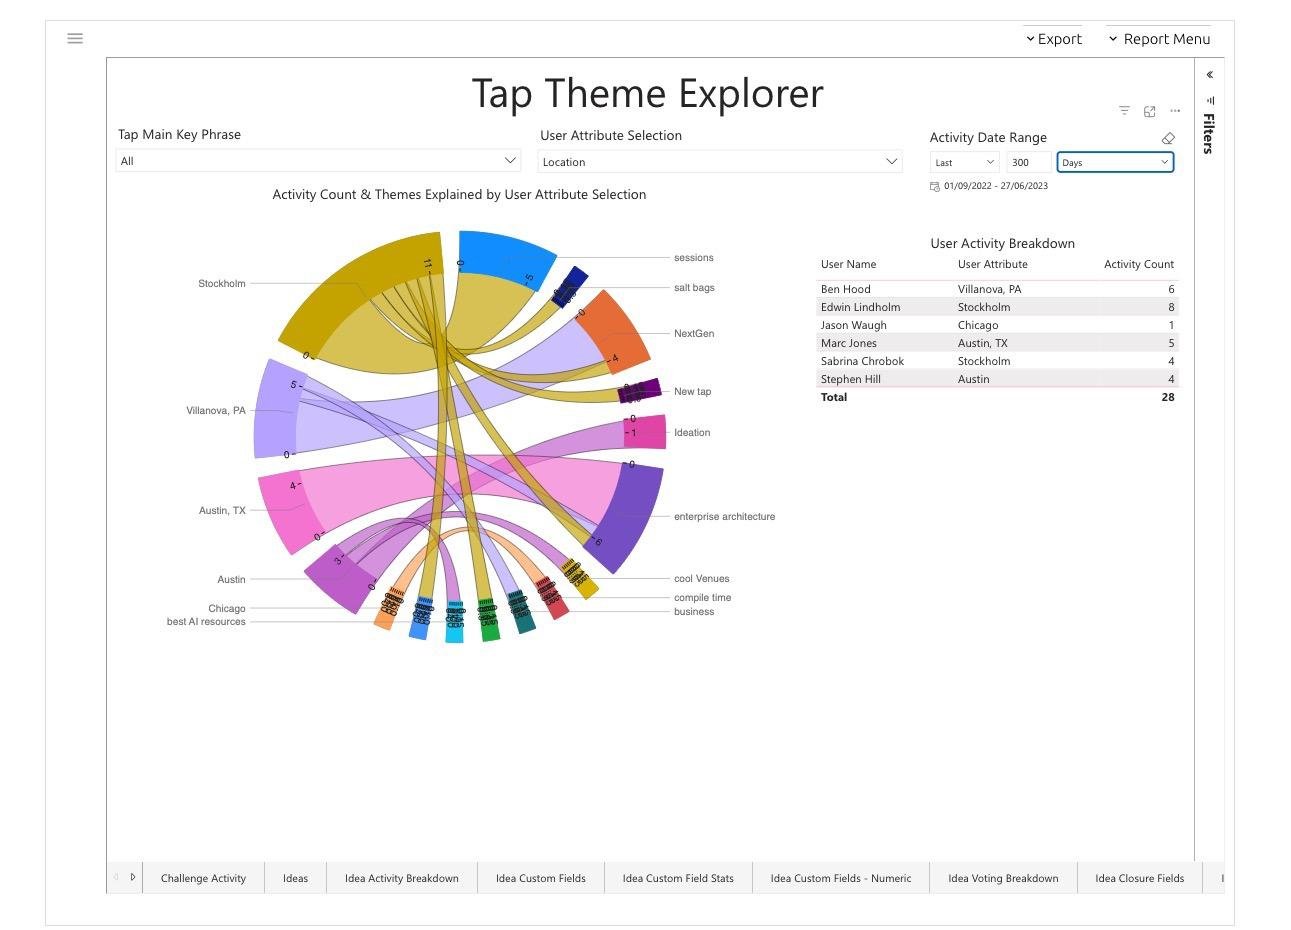Open the Export menu
The width and height of the screenshot is (1291, 930).
[1053, 39]
